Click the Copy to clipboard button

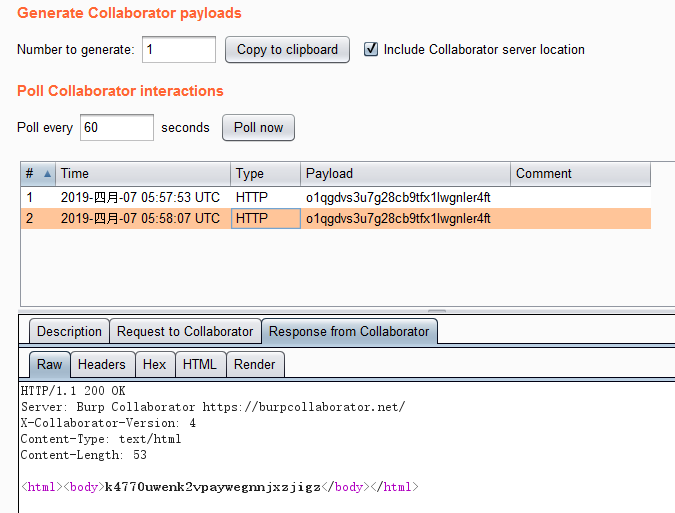coord(287,50)
